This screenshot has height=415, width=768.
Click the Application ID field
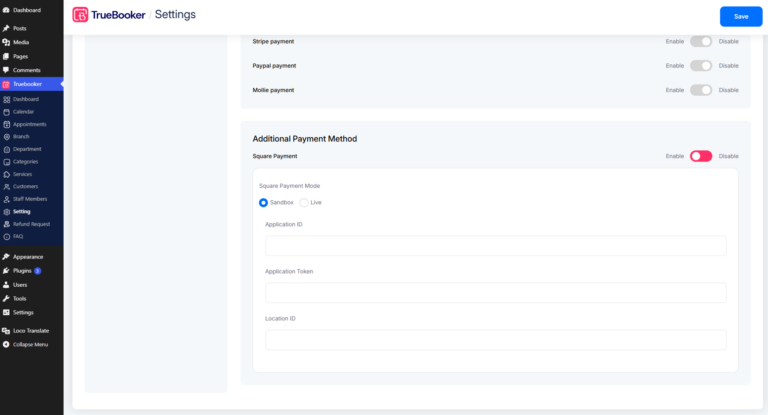click(x=496, y=245)
